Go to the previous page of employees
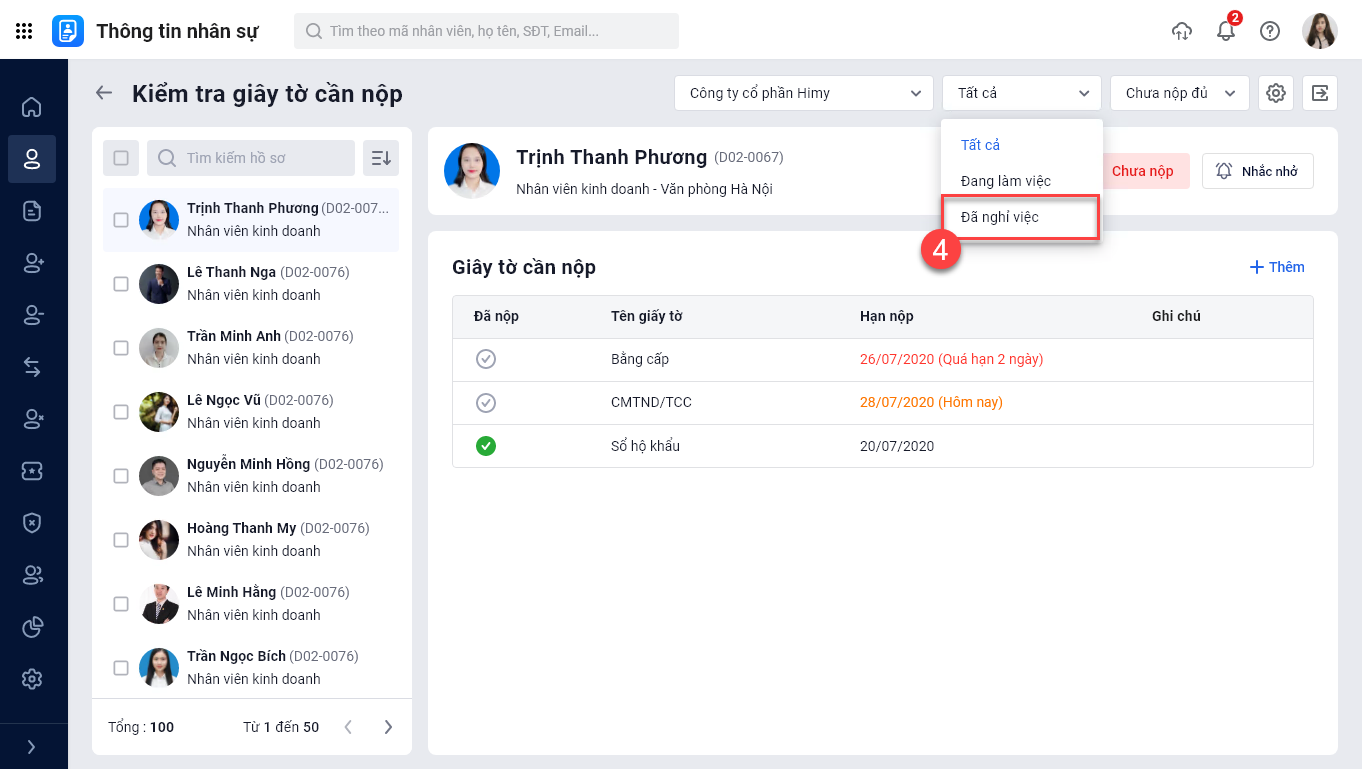The width and height of the screenshot is (1362, 769). [x=348, y=727]
